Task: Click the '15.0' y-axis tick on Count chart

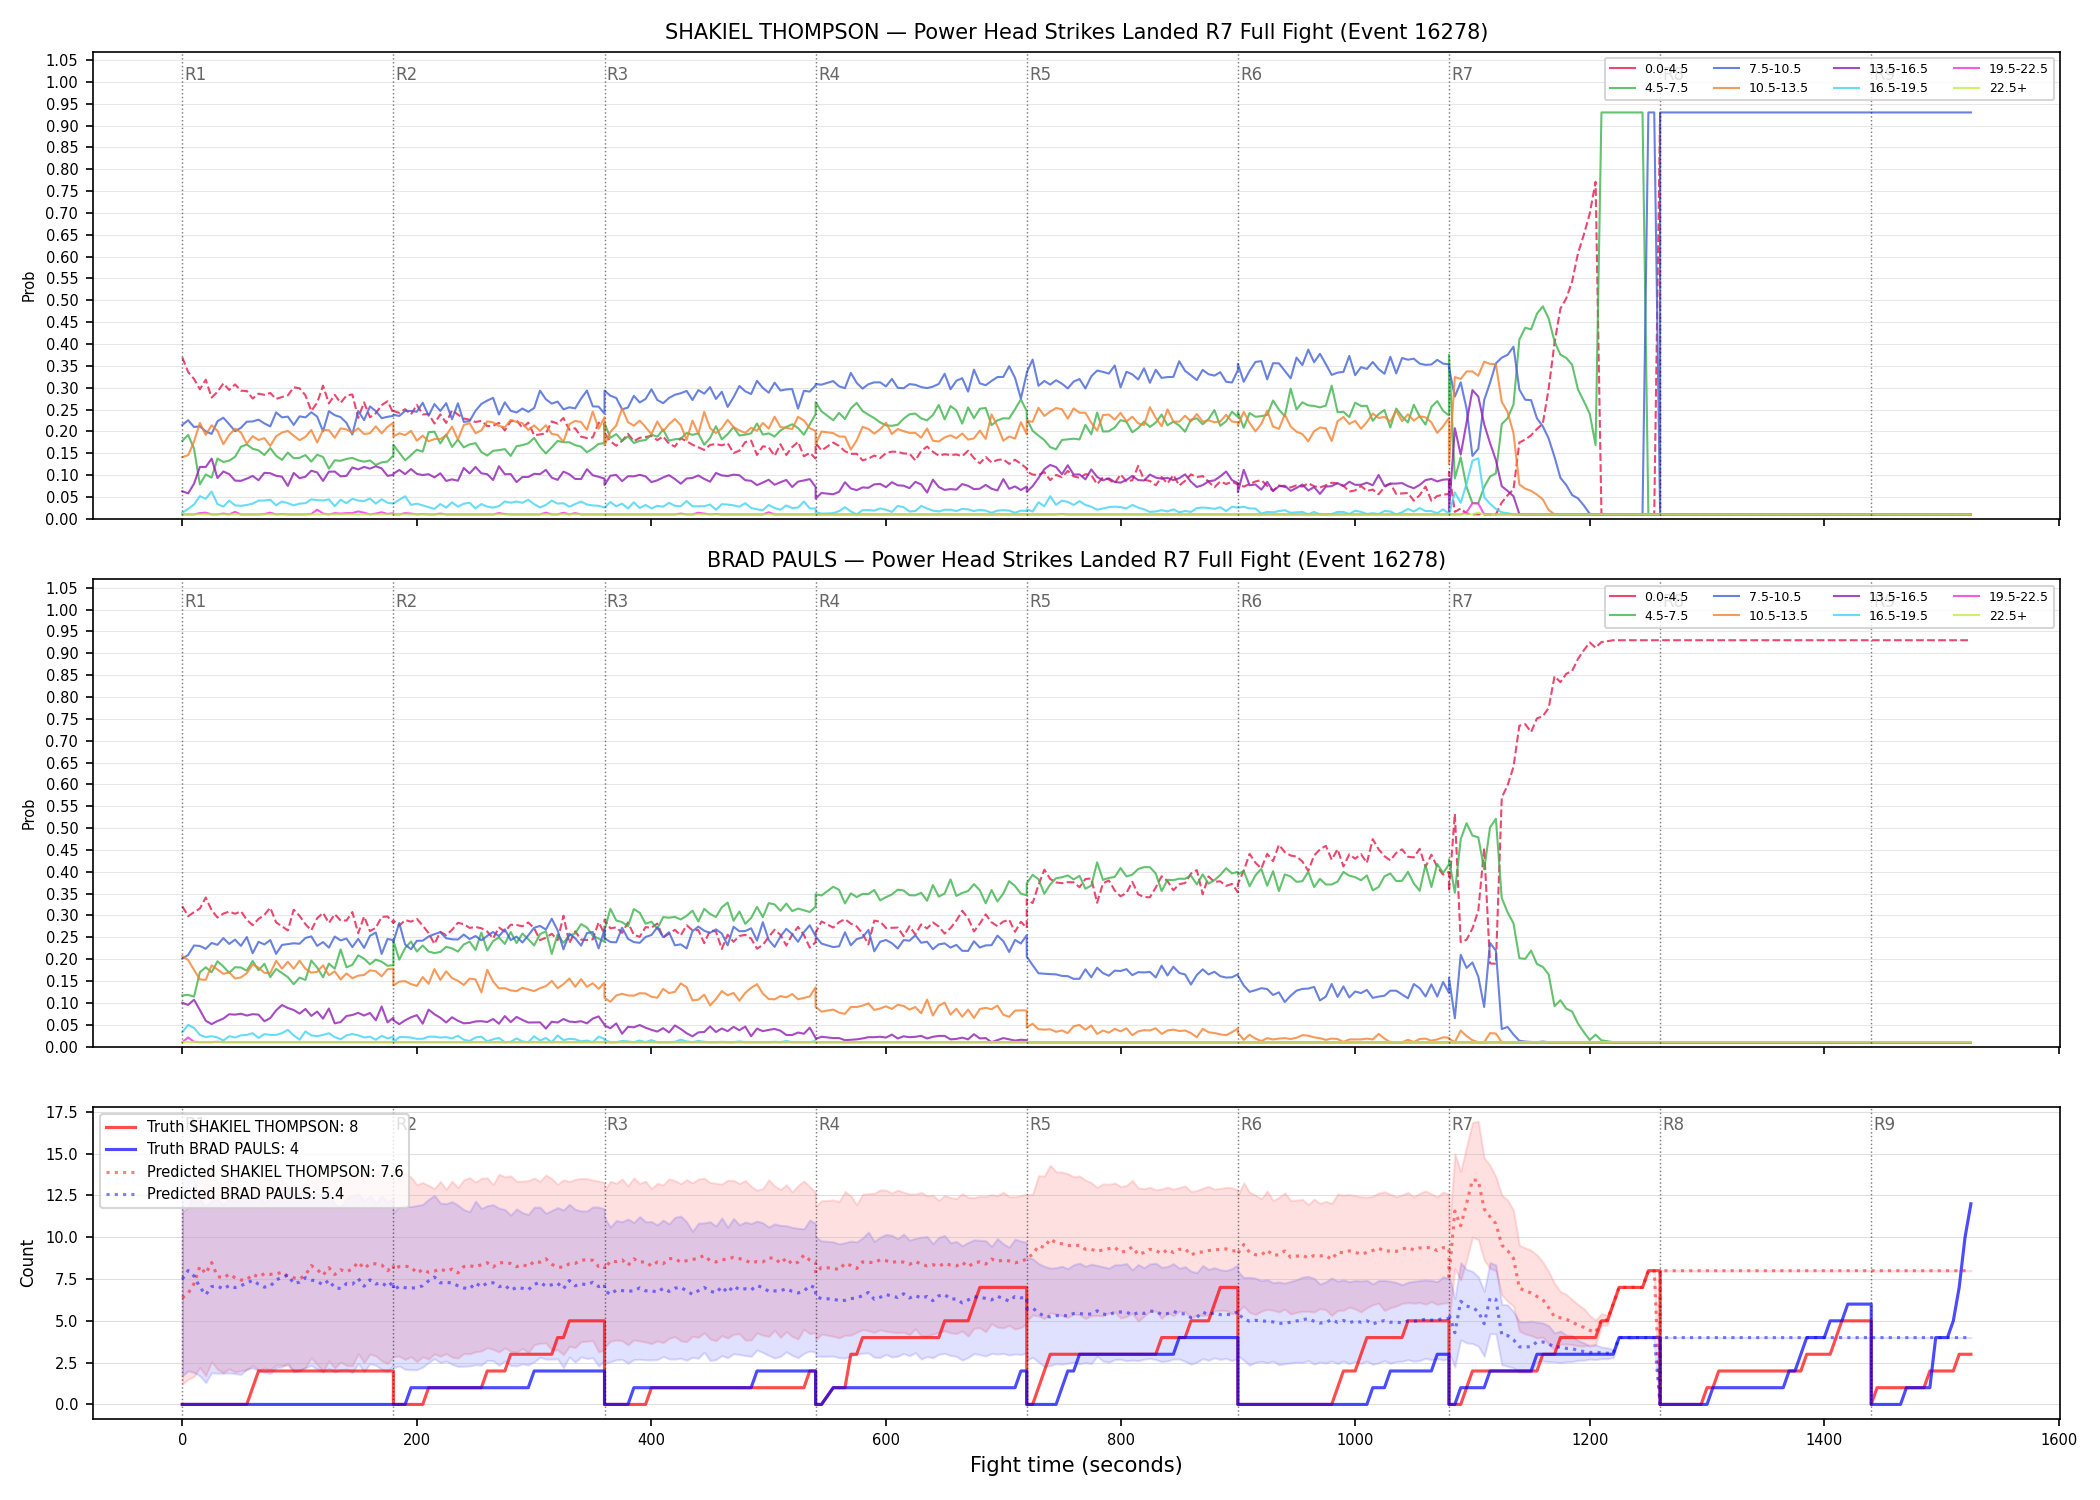Action: (61, 1154)
